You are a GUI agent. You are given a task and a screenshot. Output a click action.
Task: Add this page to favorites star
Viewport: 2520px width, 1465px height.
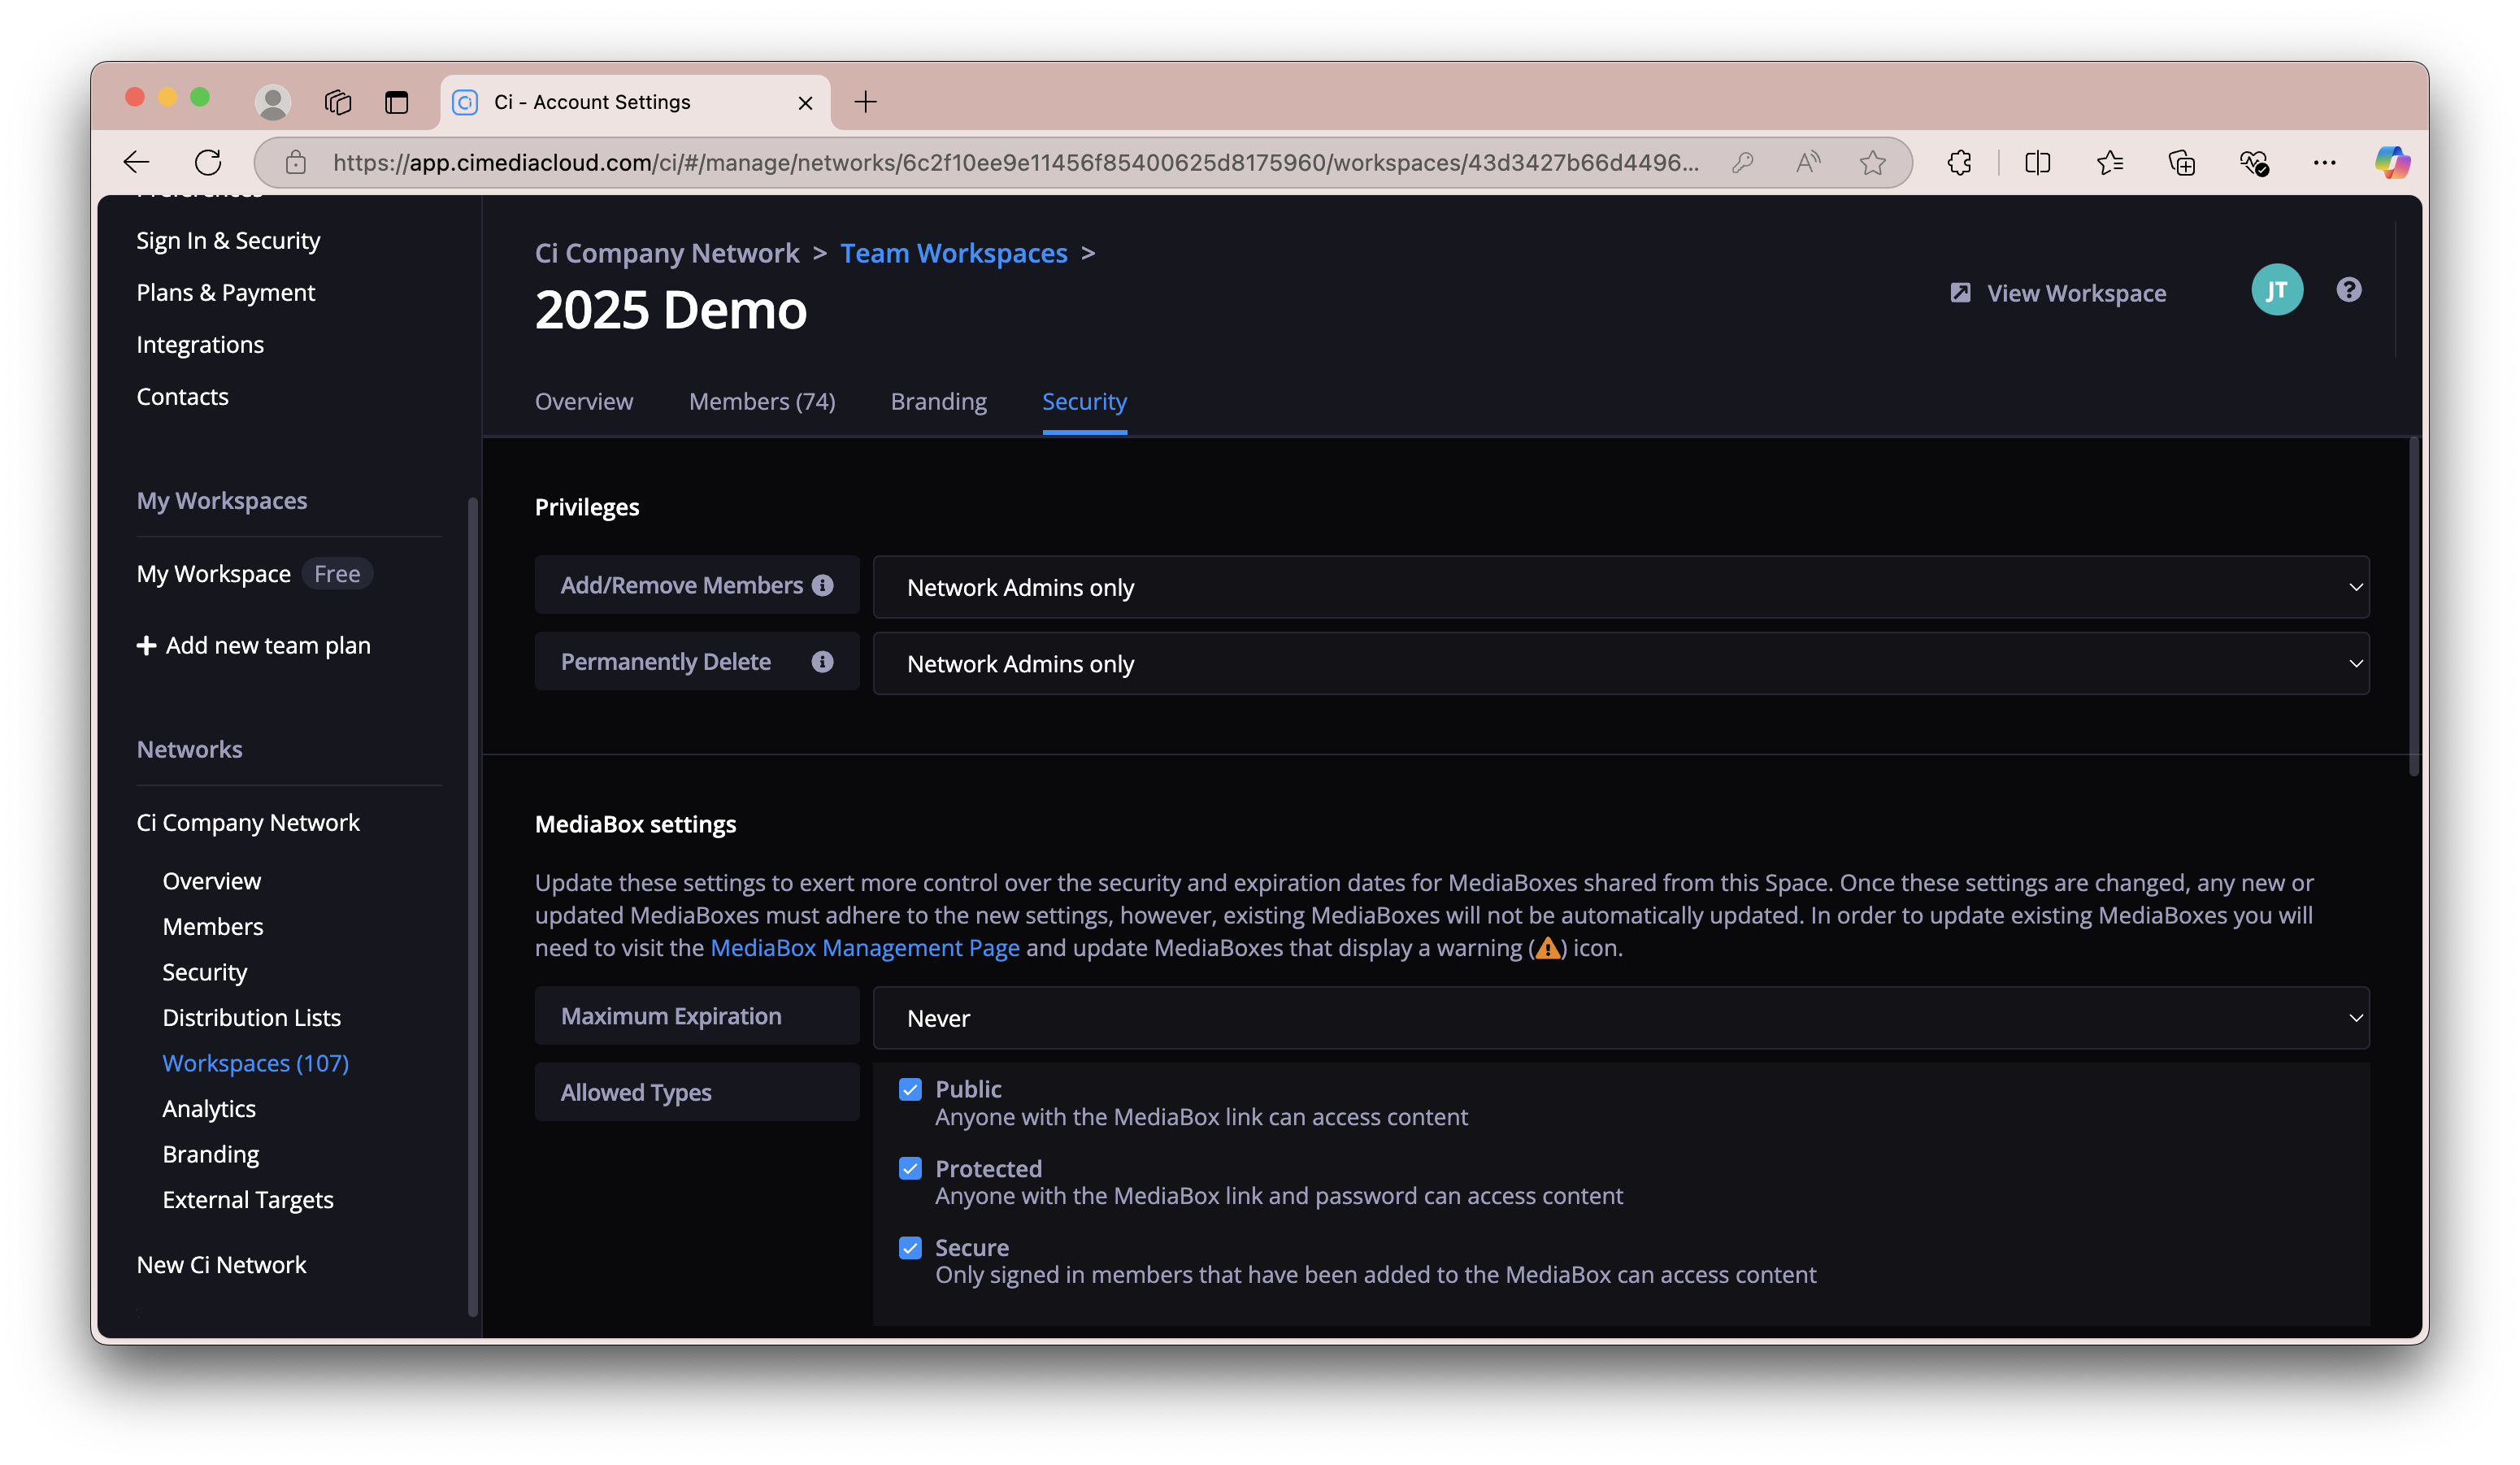(x=1873, y=162)
